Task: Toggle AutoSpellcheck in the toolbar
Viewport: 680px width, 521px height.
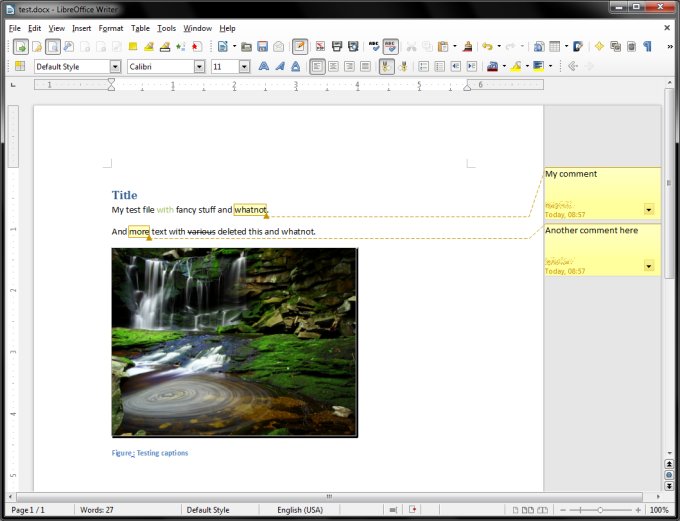Action: (x=391, y=46)
